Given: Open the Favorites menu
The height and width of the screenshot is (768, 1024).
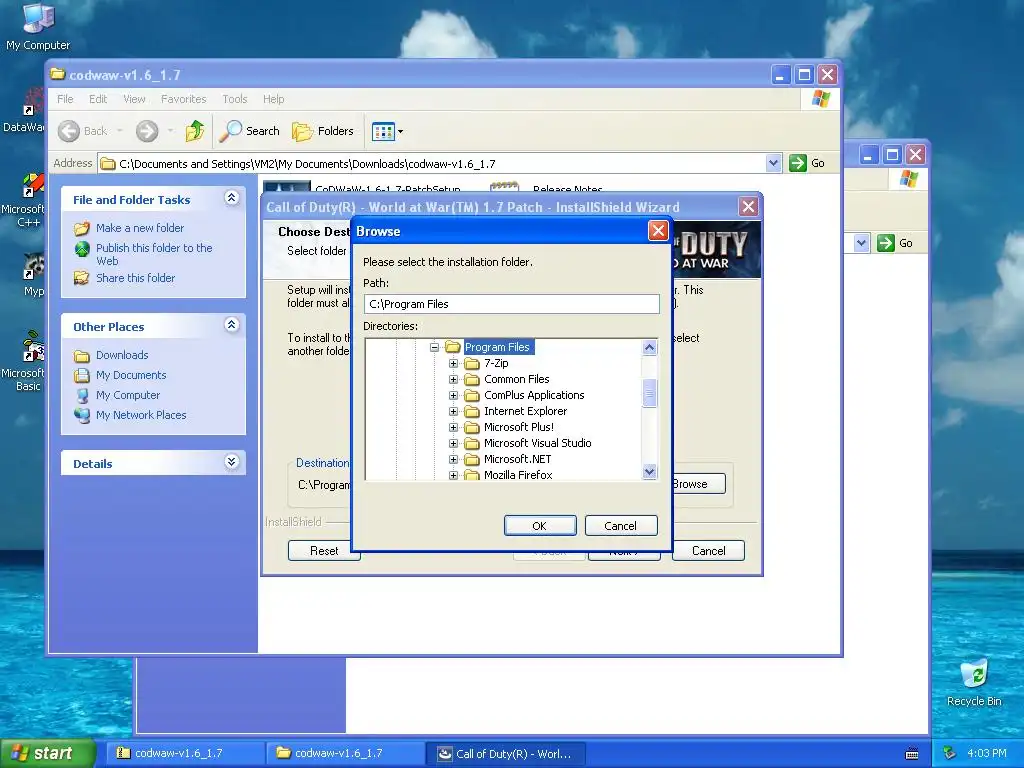Looking at the screenshot, I should (184, 99).
